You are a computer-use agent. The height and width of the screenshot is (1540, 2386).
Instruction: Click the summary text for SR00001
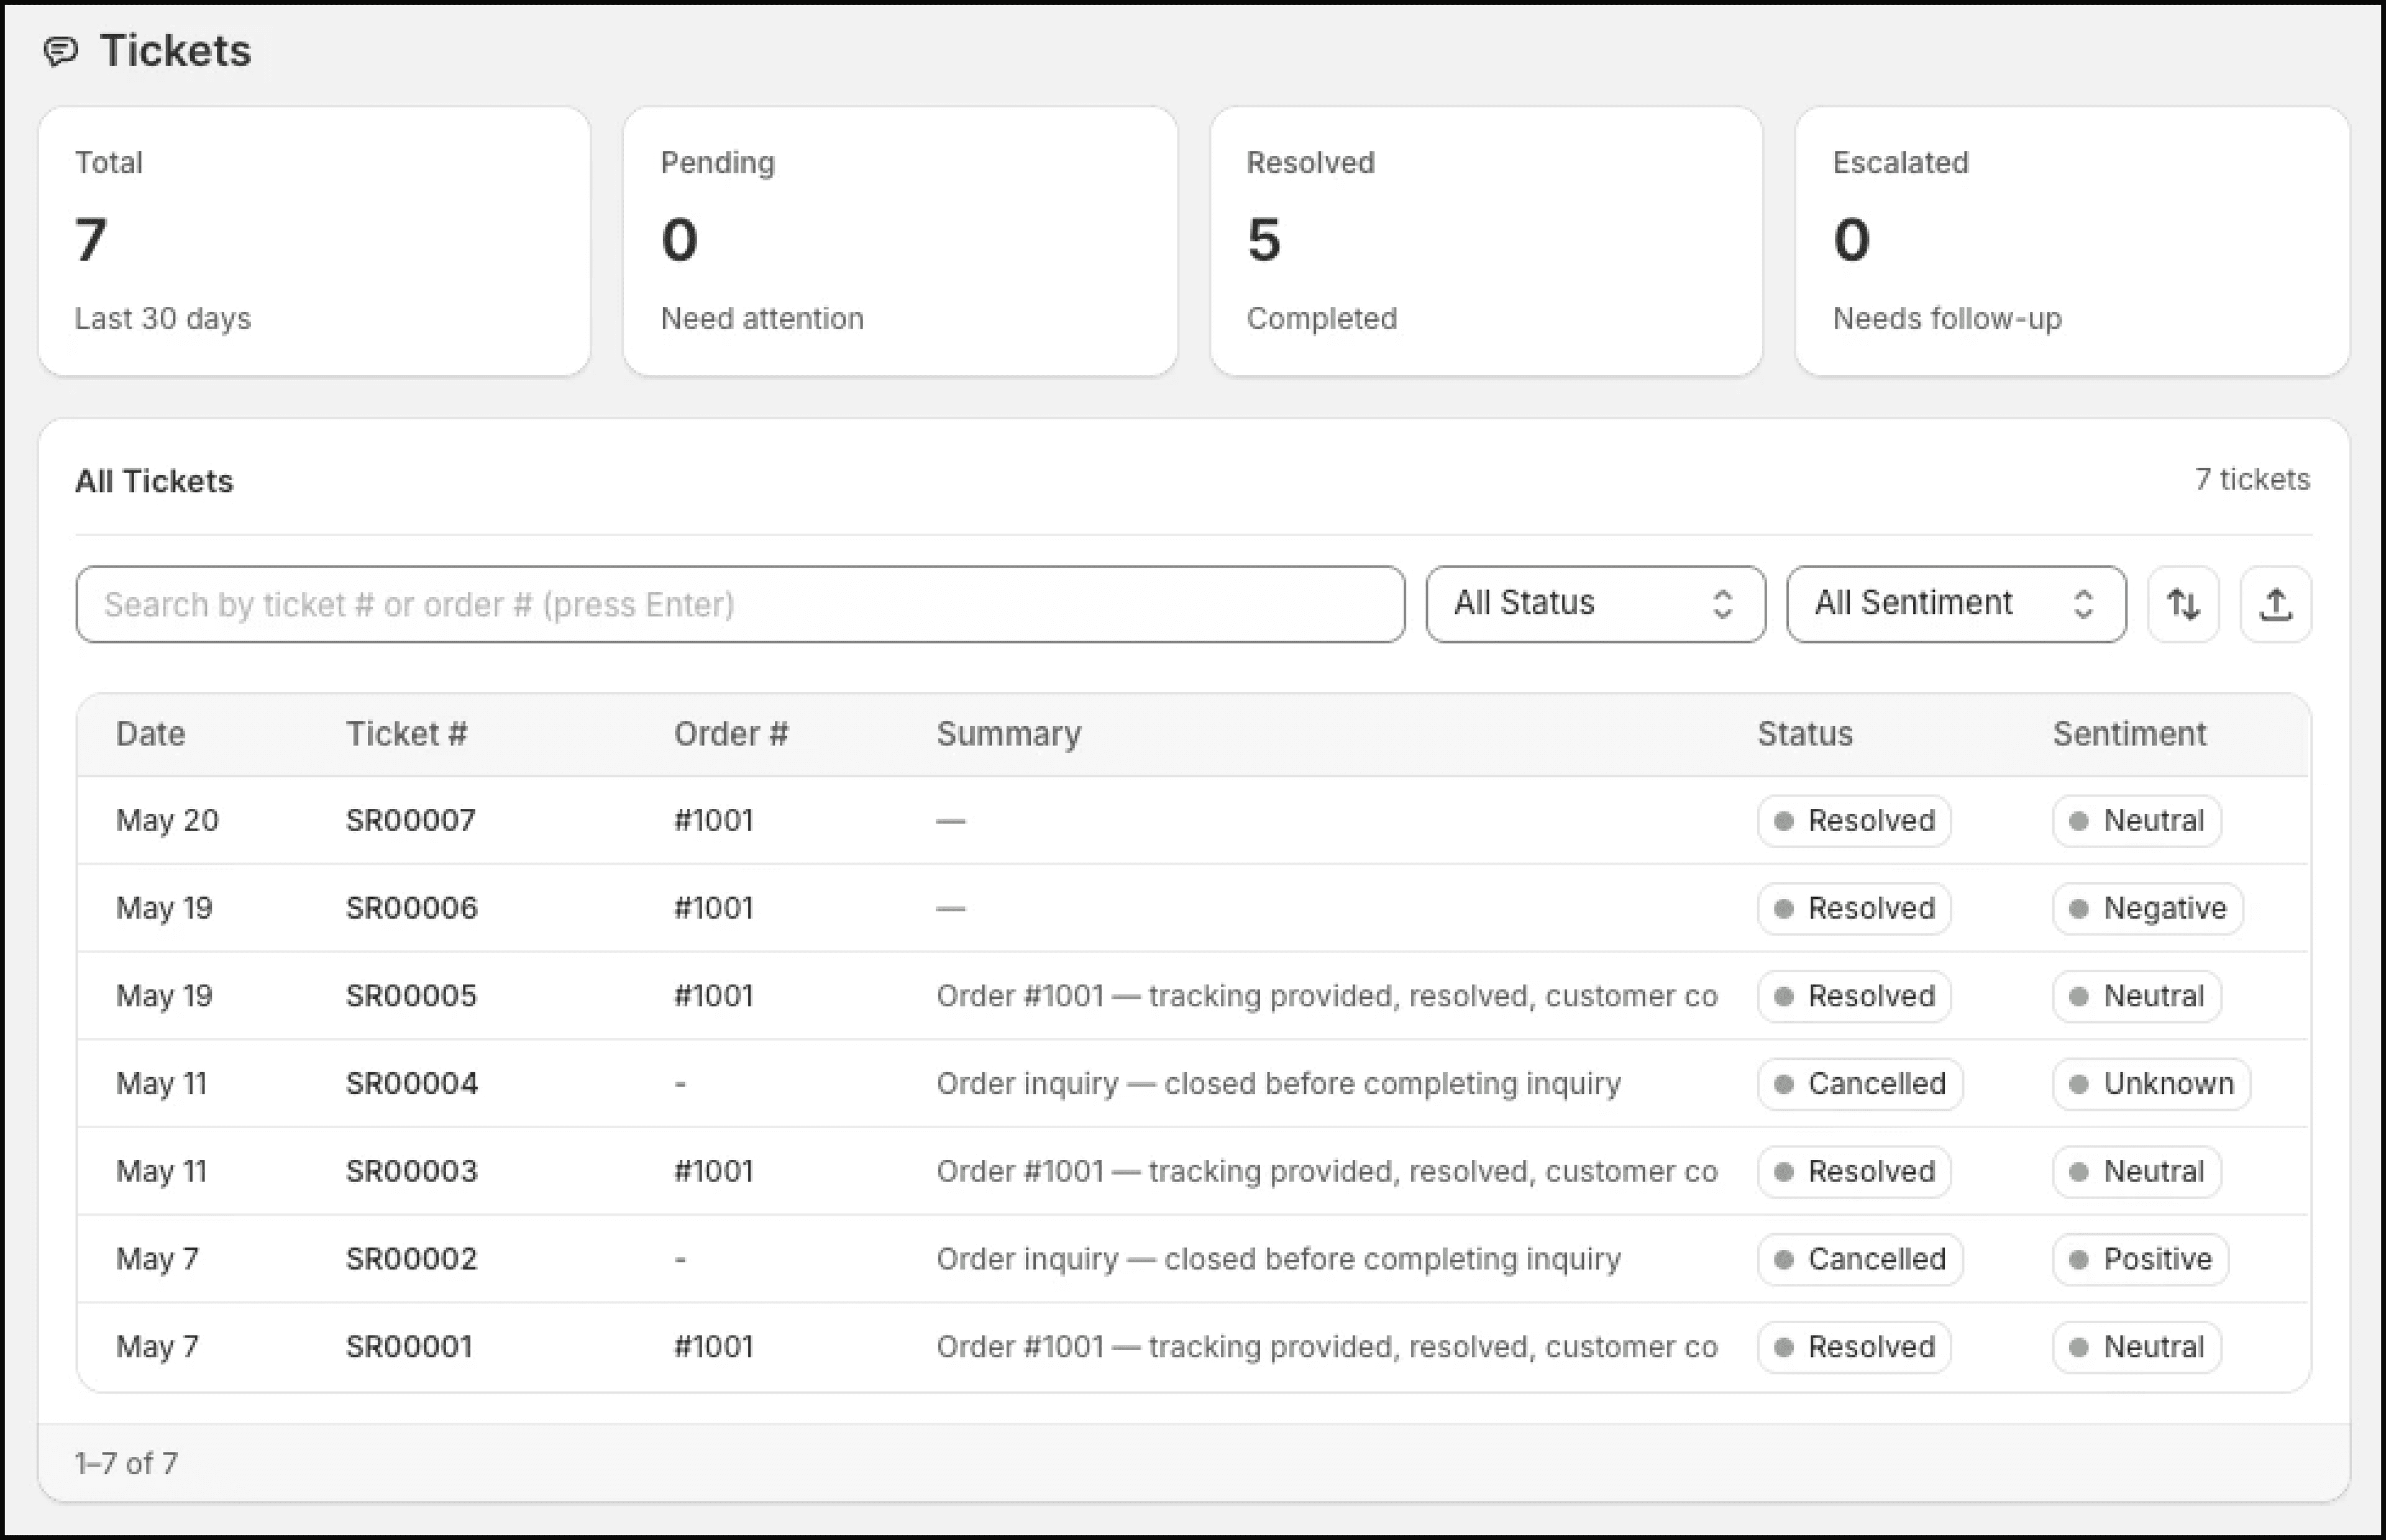(1327, 1347)
